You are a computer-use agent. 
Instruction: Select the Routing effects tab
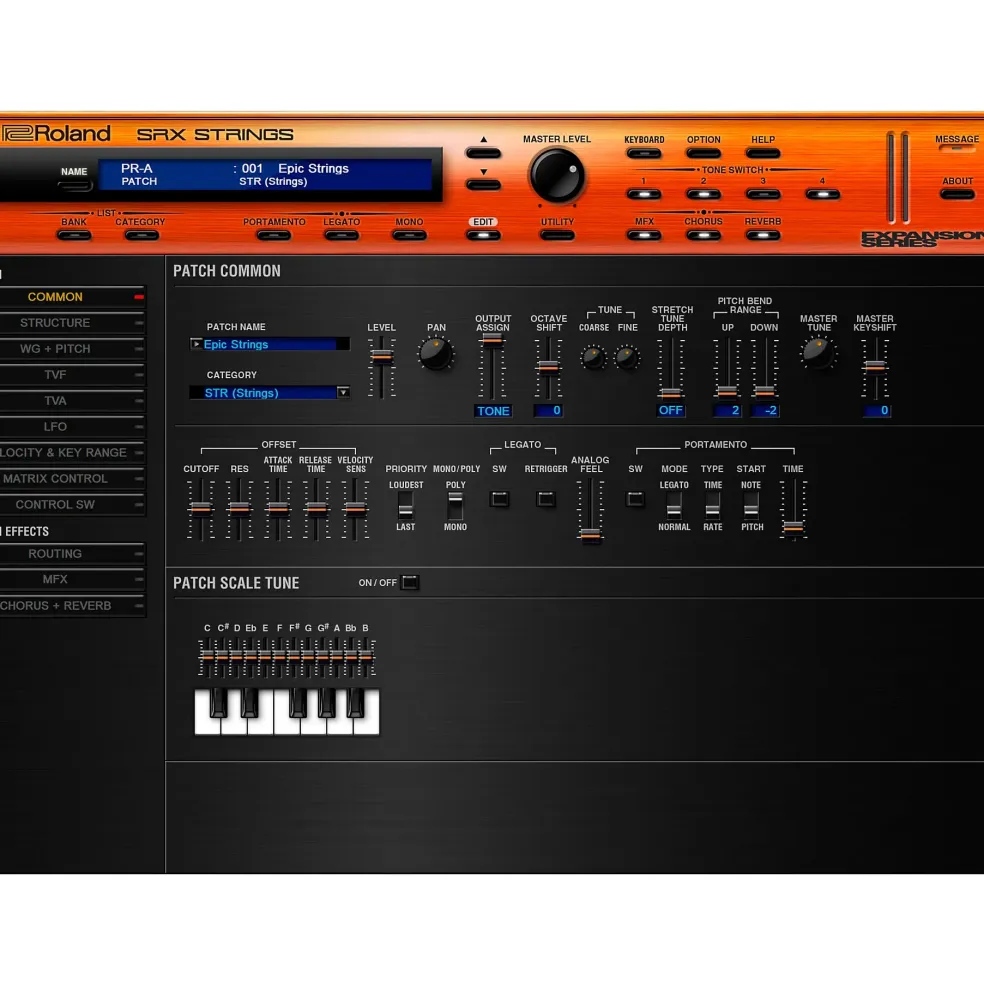point(72,553)
